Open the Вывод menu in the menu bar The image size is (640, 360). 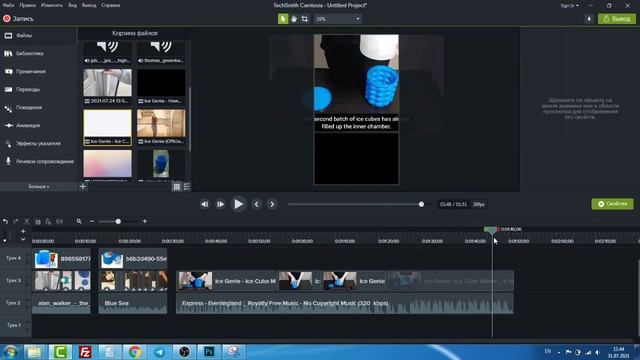(89, 5)
